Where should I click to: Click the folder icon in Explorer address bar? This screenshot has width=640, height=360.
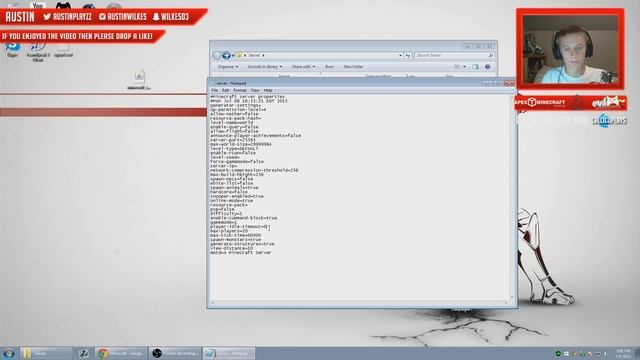tap(239, 55)
